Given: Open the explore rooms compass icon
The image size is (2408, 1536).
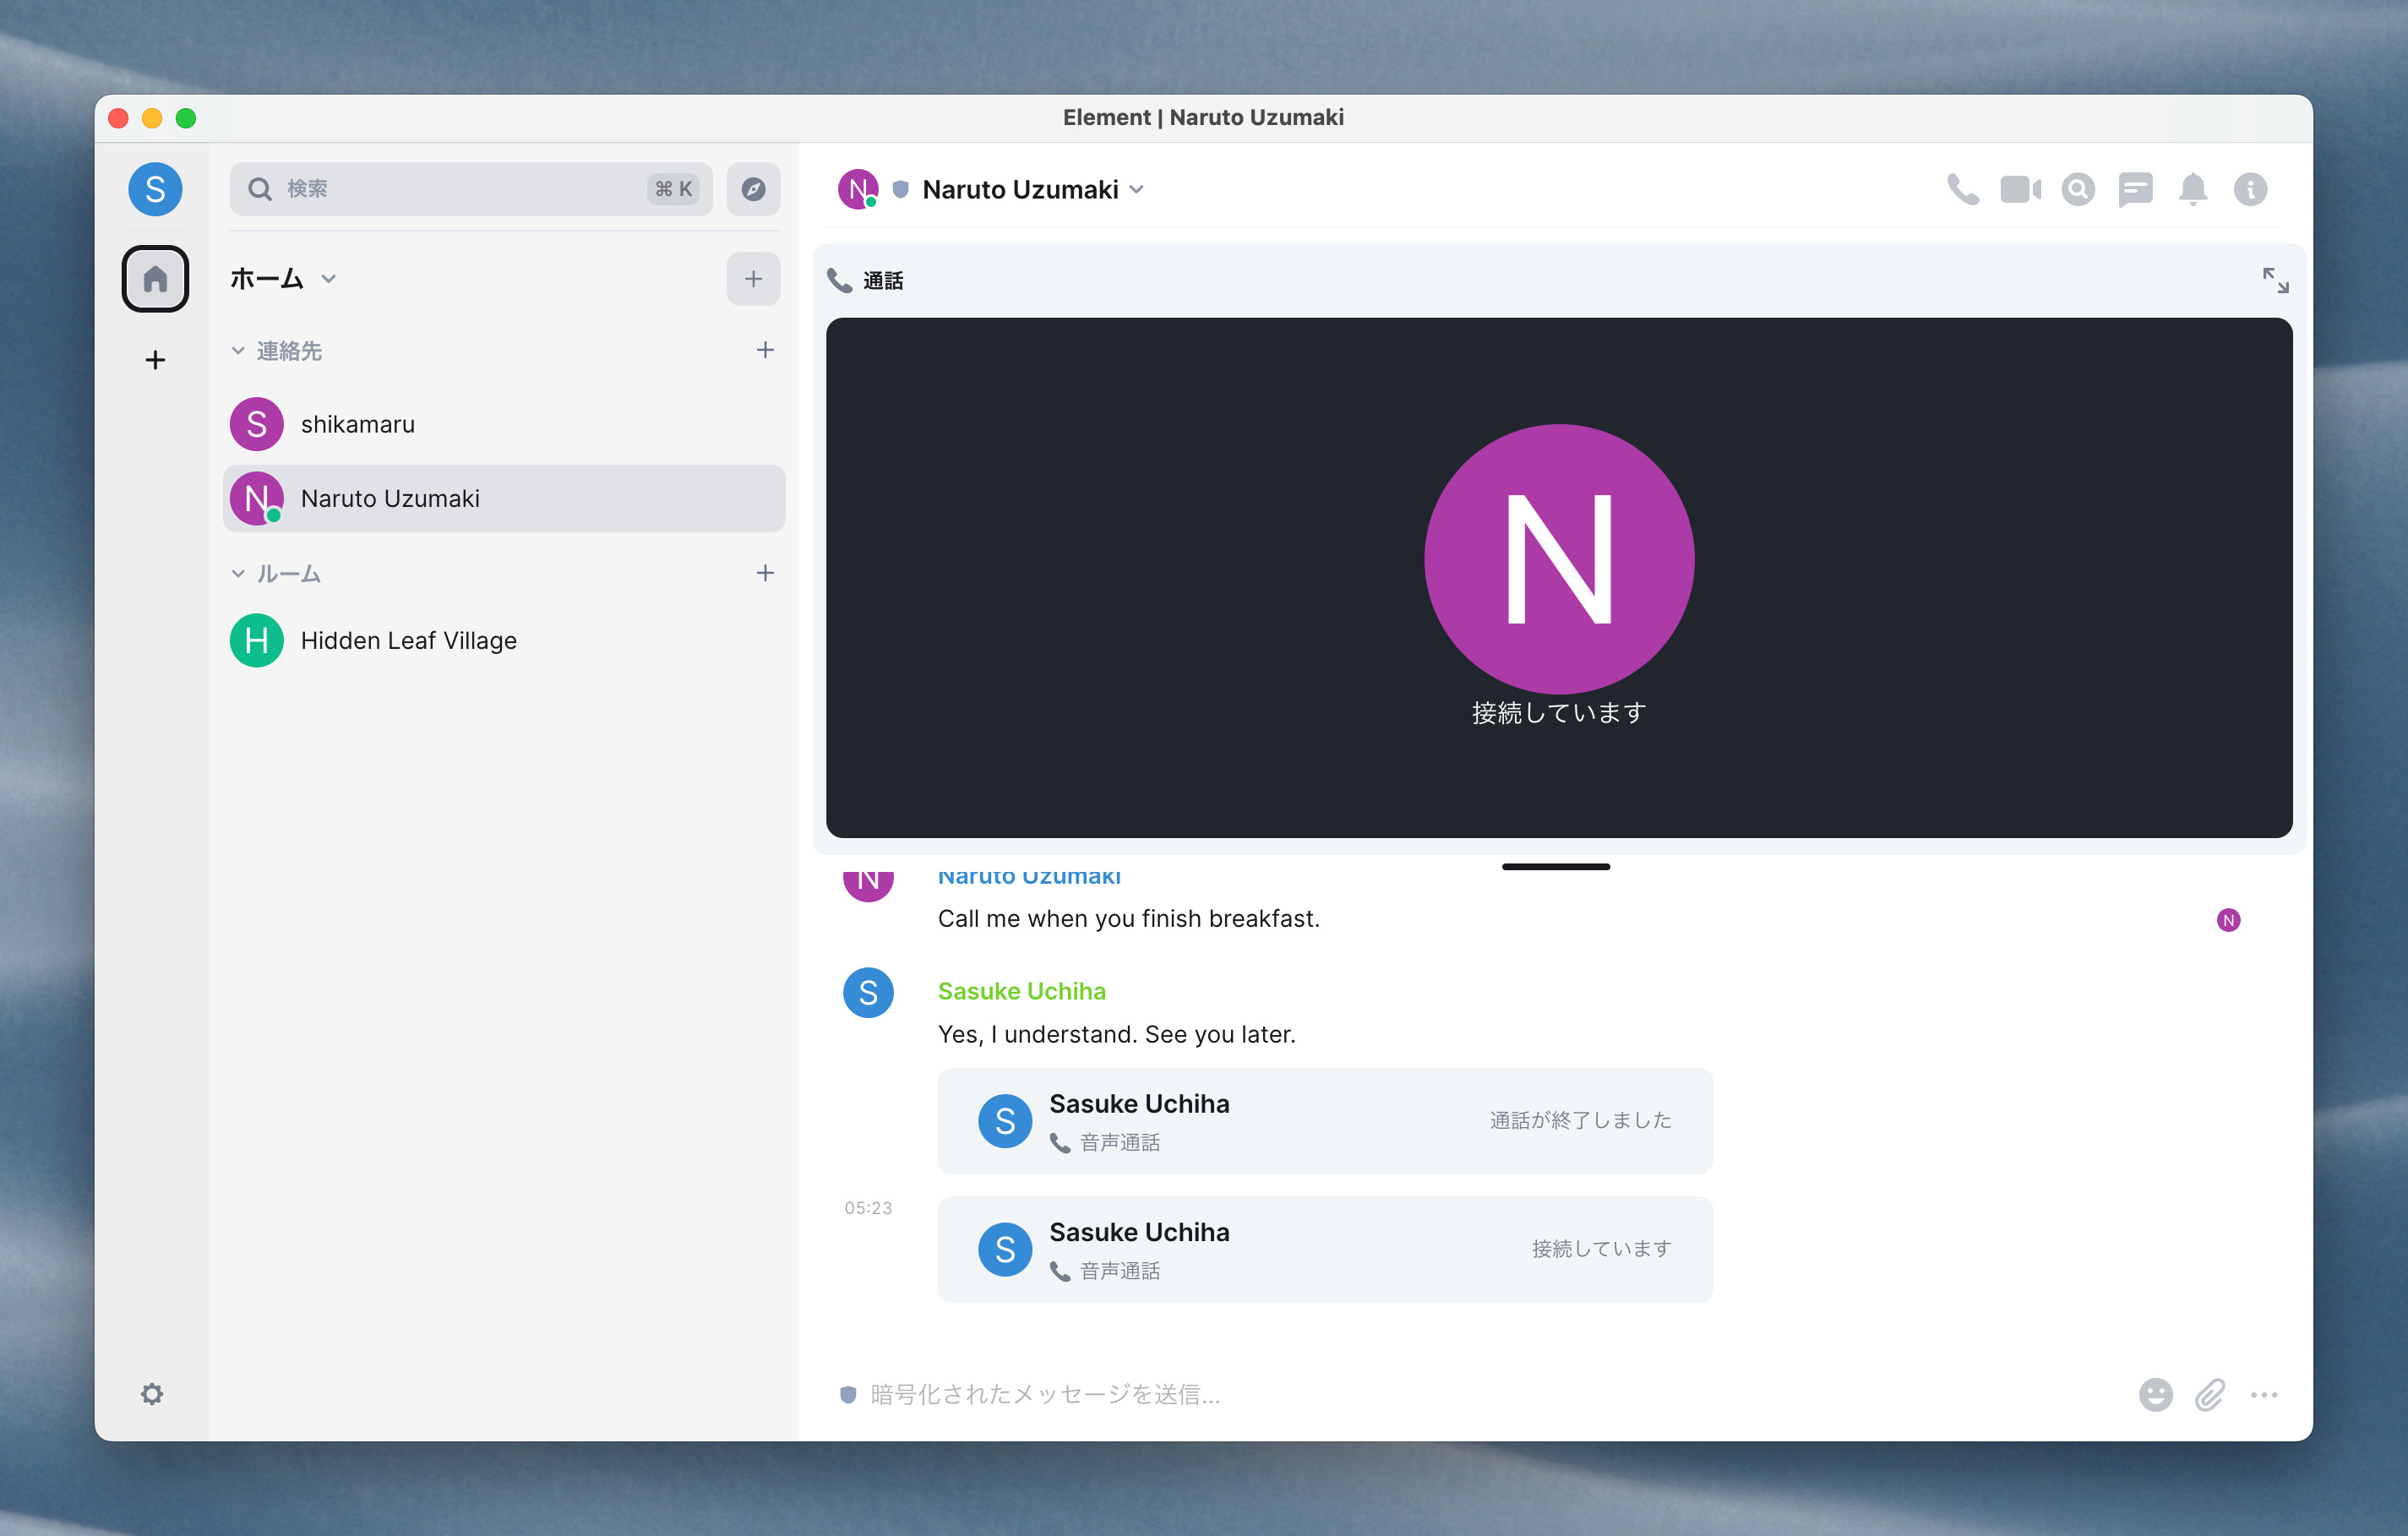Looking at the screenshot, I should point(753,189).
